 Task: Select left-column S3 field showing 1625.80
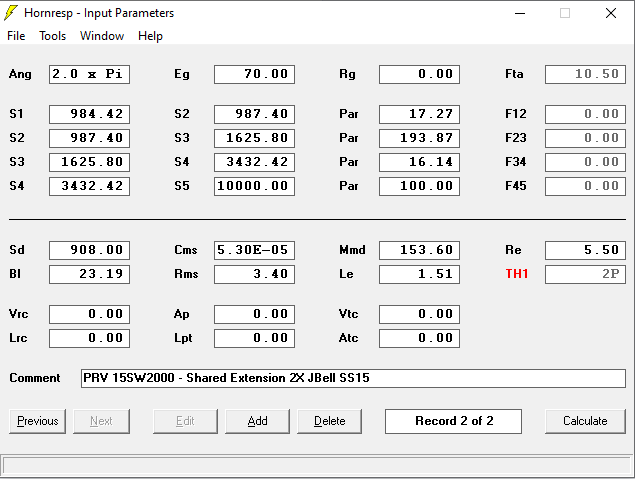89,162
